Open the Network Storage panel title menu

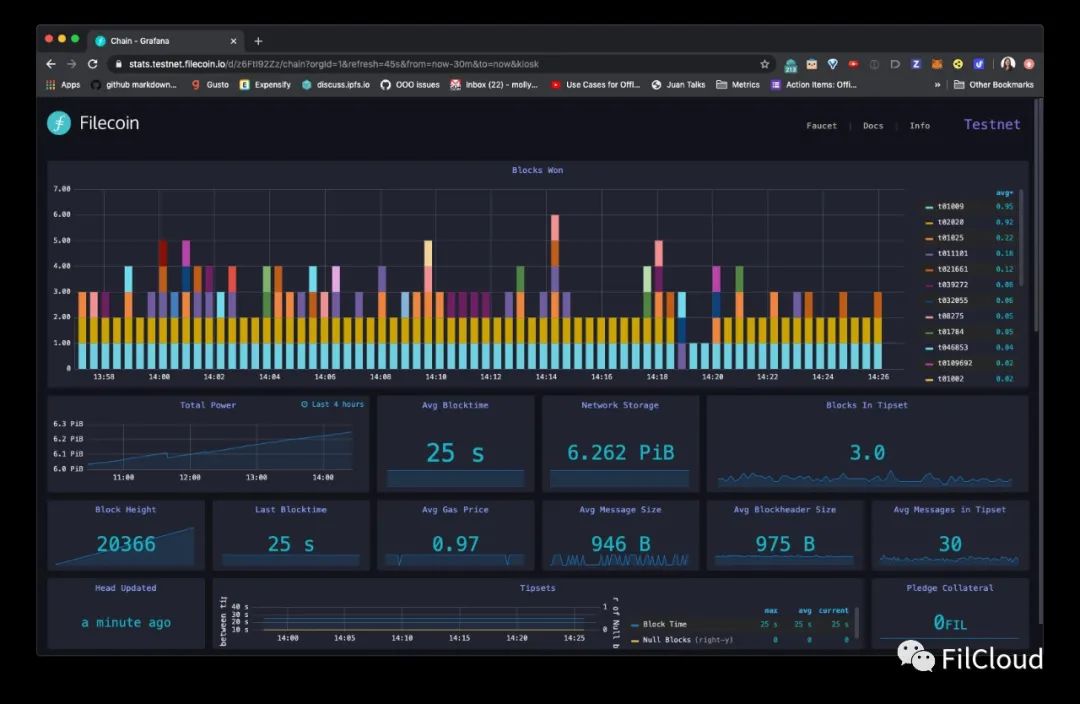[x=620, y=405]
